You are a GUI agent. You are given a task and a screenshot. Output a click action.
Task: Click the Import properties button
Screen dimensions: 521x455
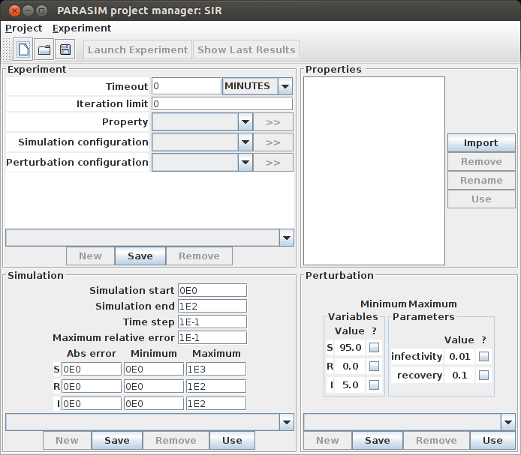(x=481, y=143)
